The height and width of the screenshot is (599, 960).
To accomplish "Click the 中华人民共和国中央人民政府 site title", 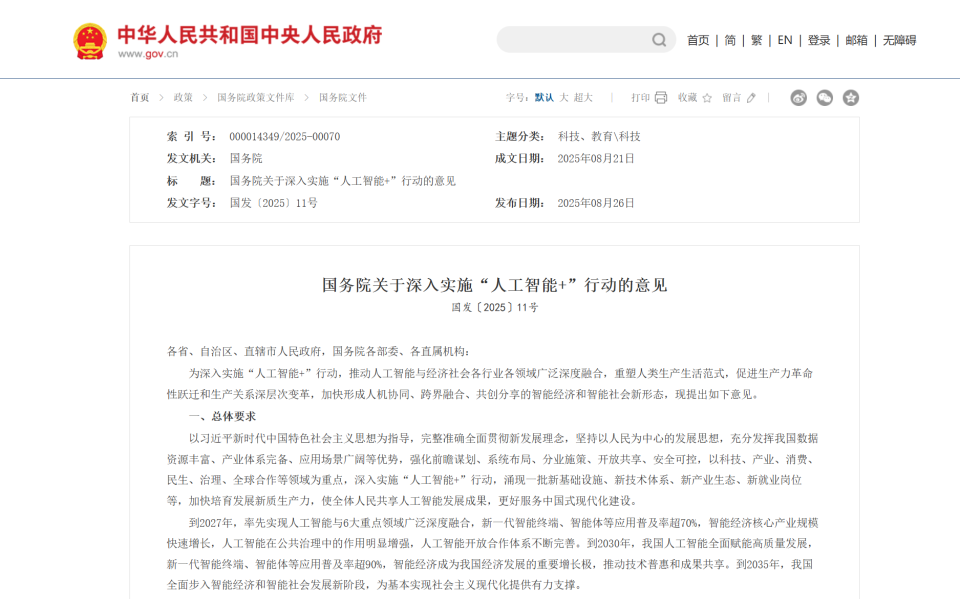I will [250, 34].
